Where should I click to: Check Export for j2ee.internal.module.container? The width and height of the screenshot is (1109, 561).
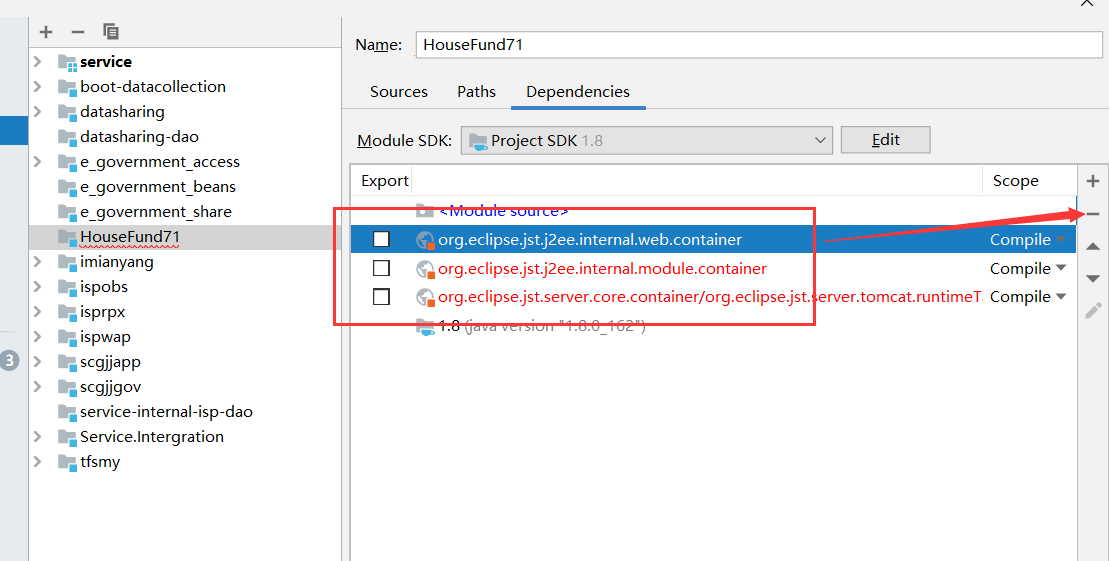pos(381,268)
